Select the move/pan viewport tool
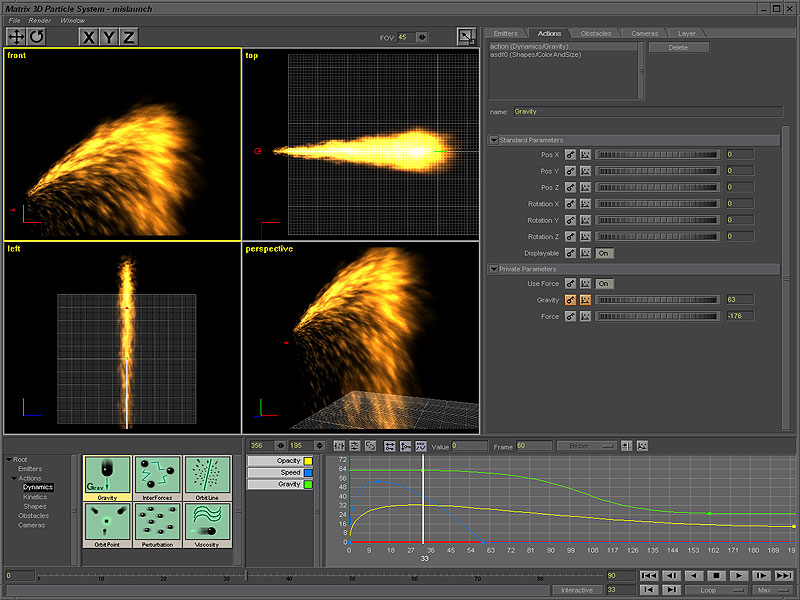Screen dimensions: 800x600 click(x=16, y=37)
